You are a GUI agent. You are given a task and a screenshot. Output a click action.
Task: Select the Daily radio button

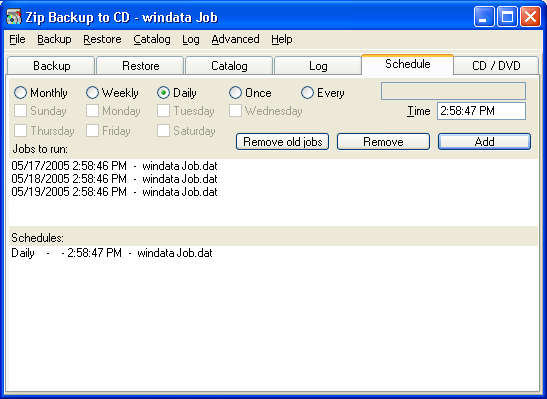click(177, 93)
